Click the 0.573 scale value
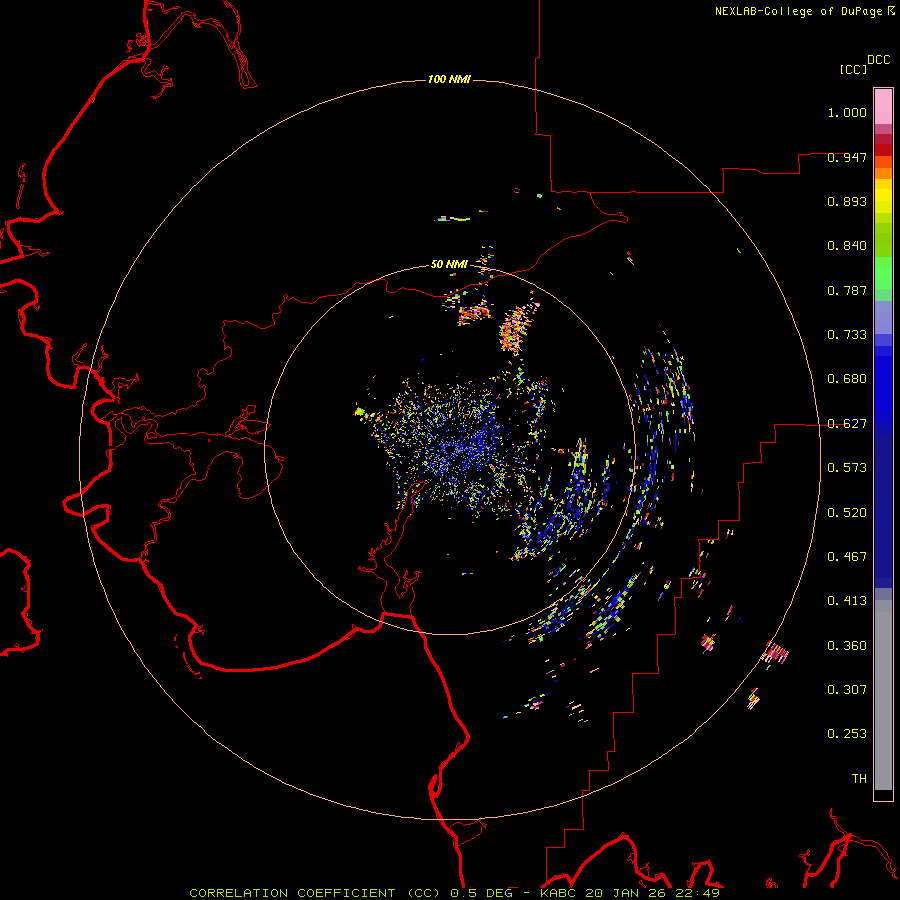Viewport: 900px width, 900px height. 847,468
